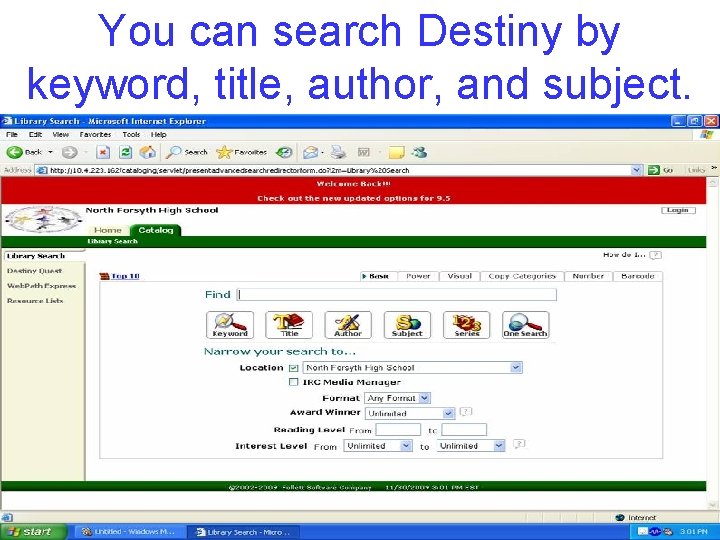Open the Copy Categories tab
This screenshot has height=540, width=720.
pos(522,276)
